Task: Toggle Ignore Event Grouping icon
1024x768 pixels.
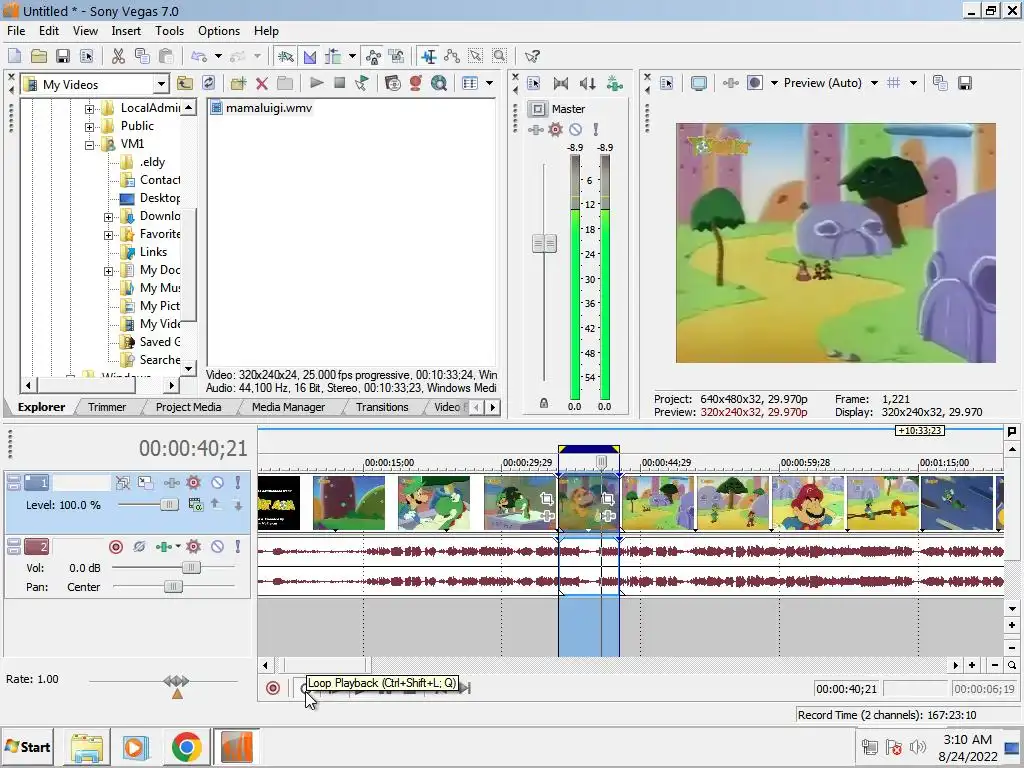Action: (x=396, y=56)
